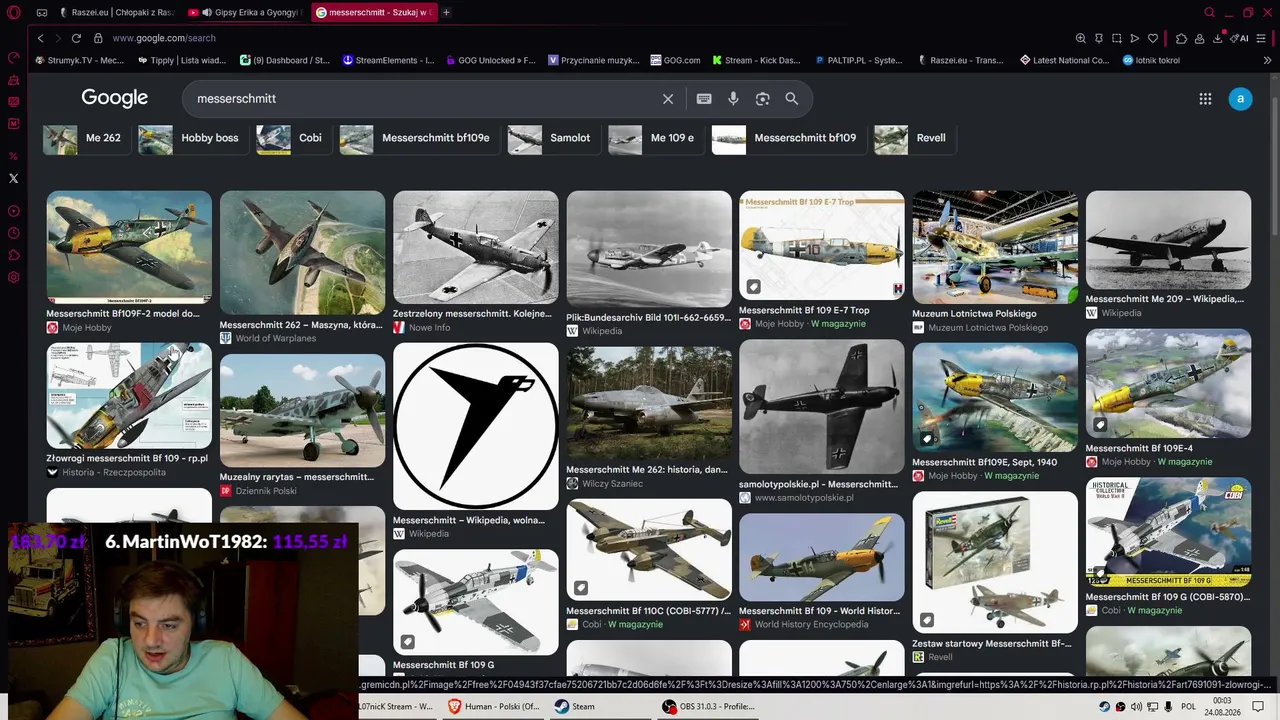Apply the 'Revell' suggestion chip
Image resolution: width=1280 pixels, height=720 pixels.
pos(914,138)
